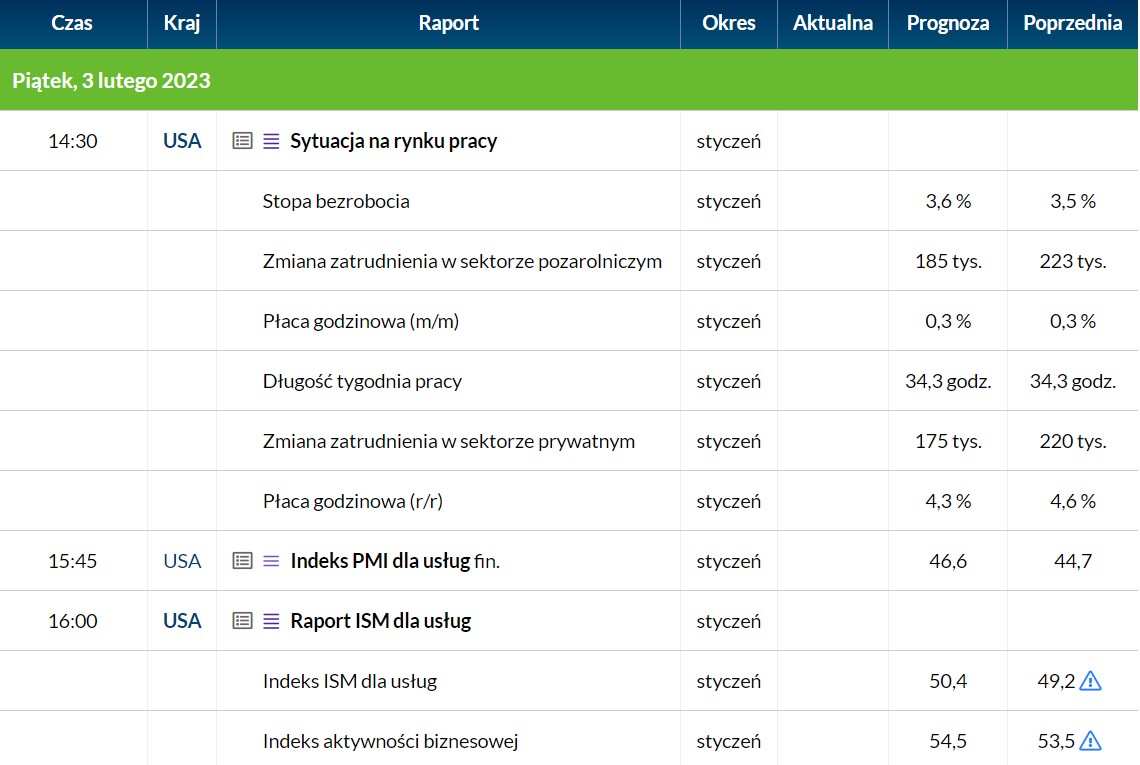Click importance lines icon beside Indeks PMI dla usług
Screen dimensions: 1140x765
(x=271, y=561)
